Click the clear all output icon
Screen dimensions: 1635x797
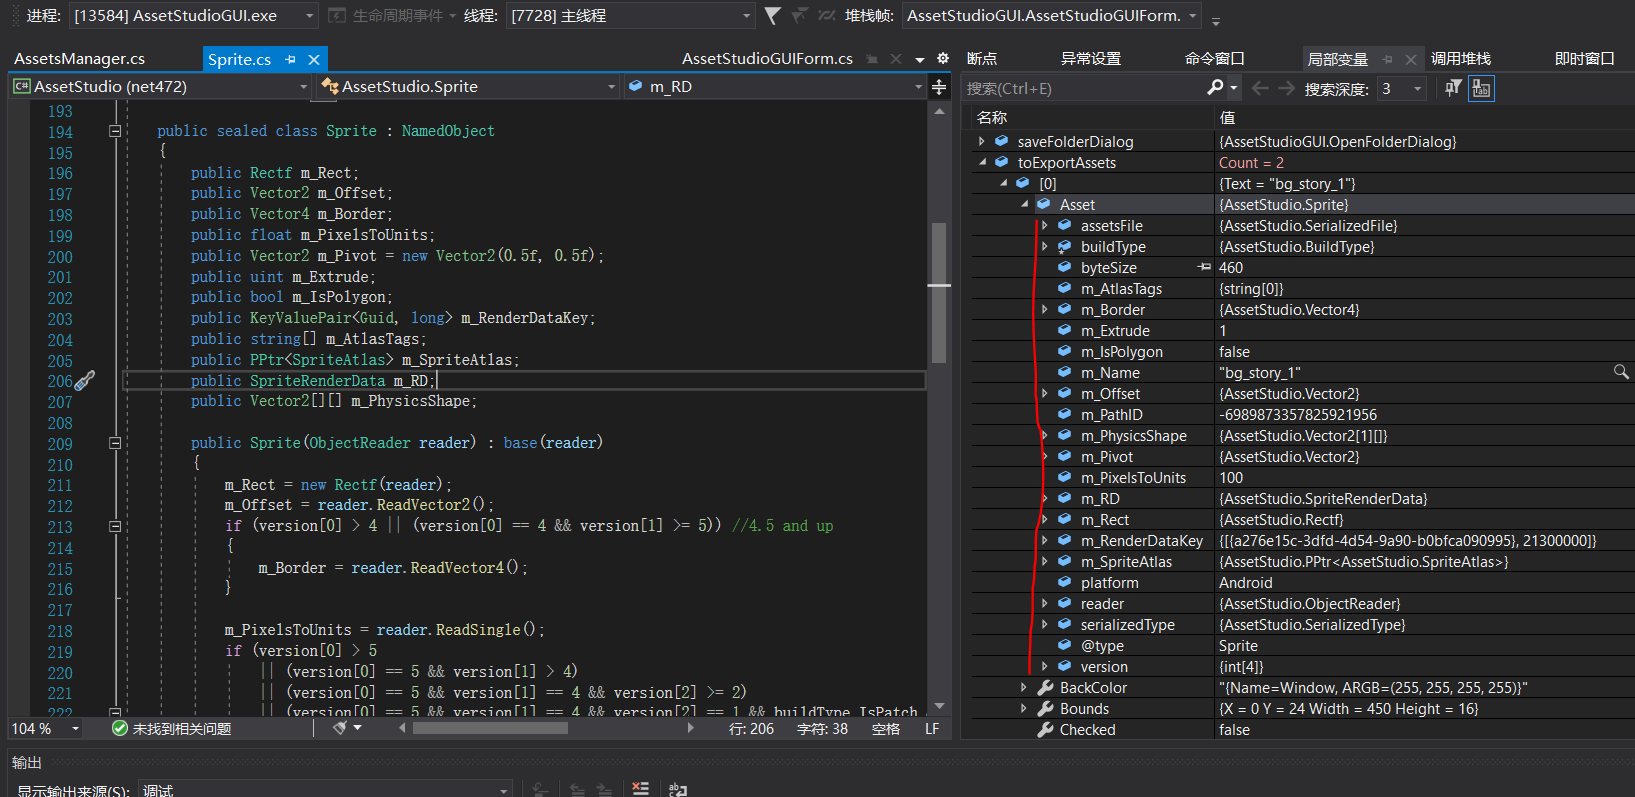coord(641,789)
